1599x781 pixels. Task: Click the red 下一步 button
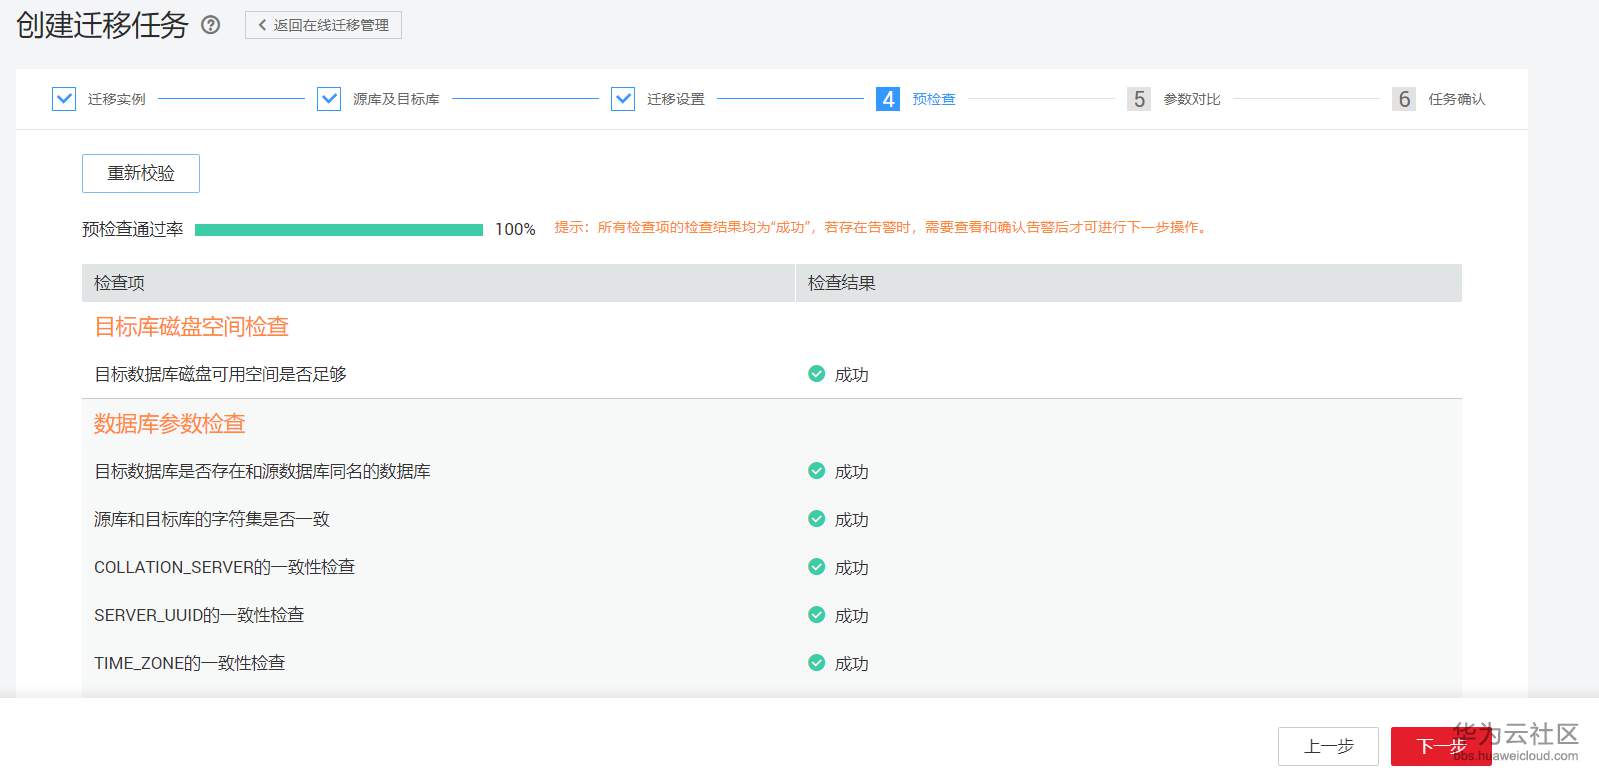pos(1440,746)
